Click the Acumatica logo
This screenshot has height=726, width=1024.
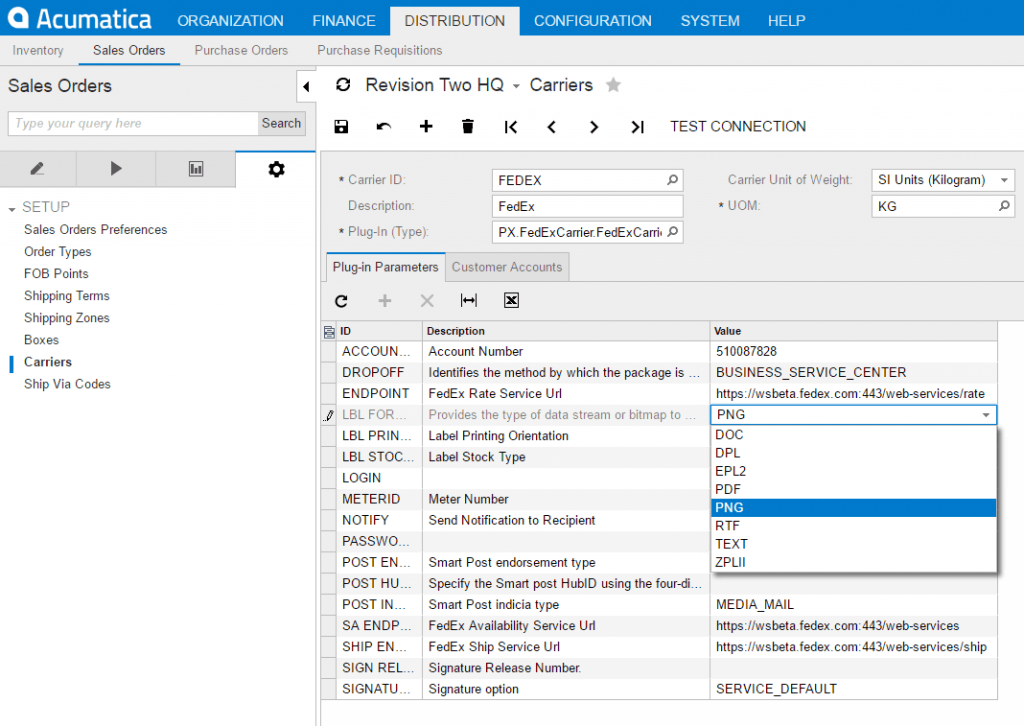[78, 18]
